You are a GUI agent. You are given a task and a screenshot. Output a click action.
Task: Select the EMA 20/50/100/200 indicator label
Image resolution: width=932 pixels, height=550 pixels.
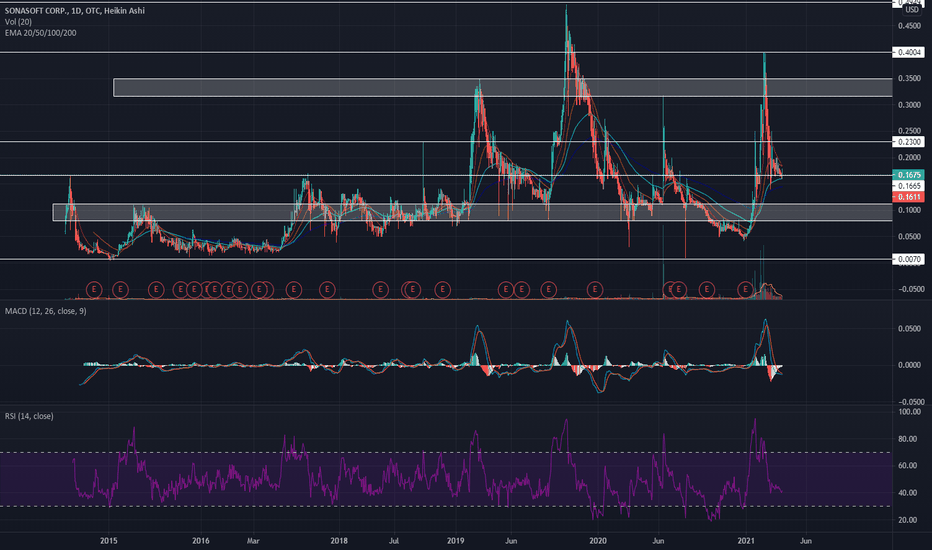tap(40, 33)
